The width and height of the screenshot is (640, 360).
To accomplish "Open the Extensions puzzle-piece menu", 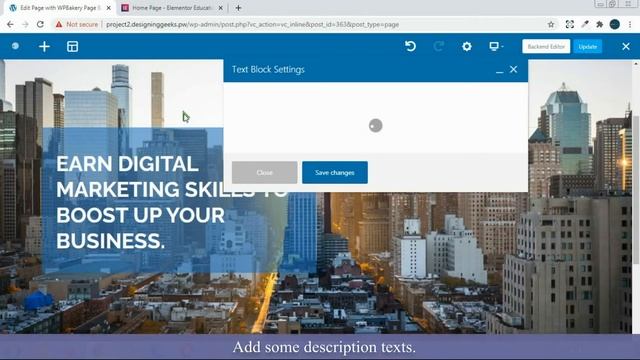I will 600,24.
